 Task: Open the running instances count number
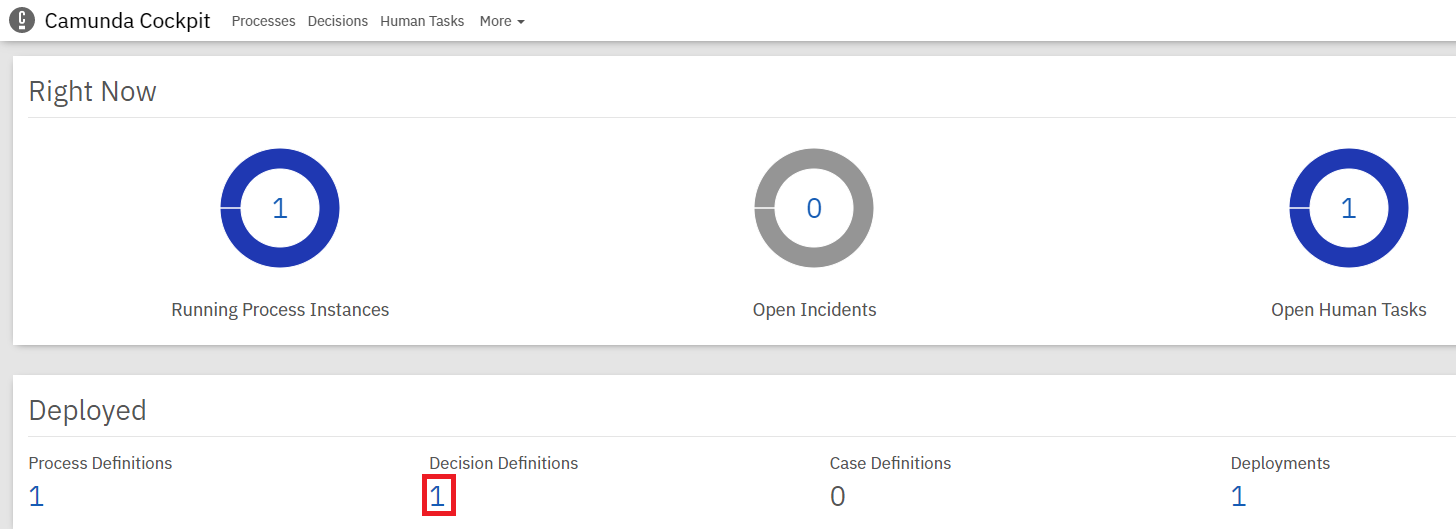280,208
